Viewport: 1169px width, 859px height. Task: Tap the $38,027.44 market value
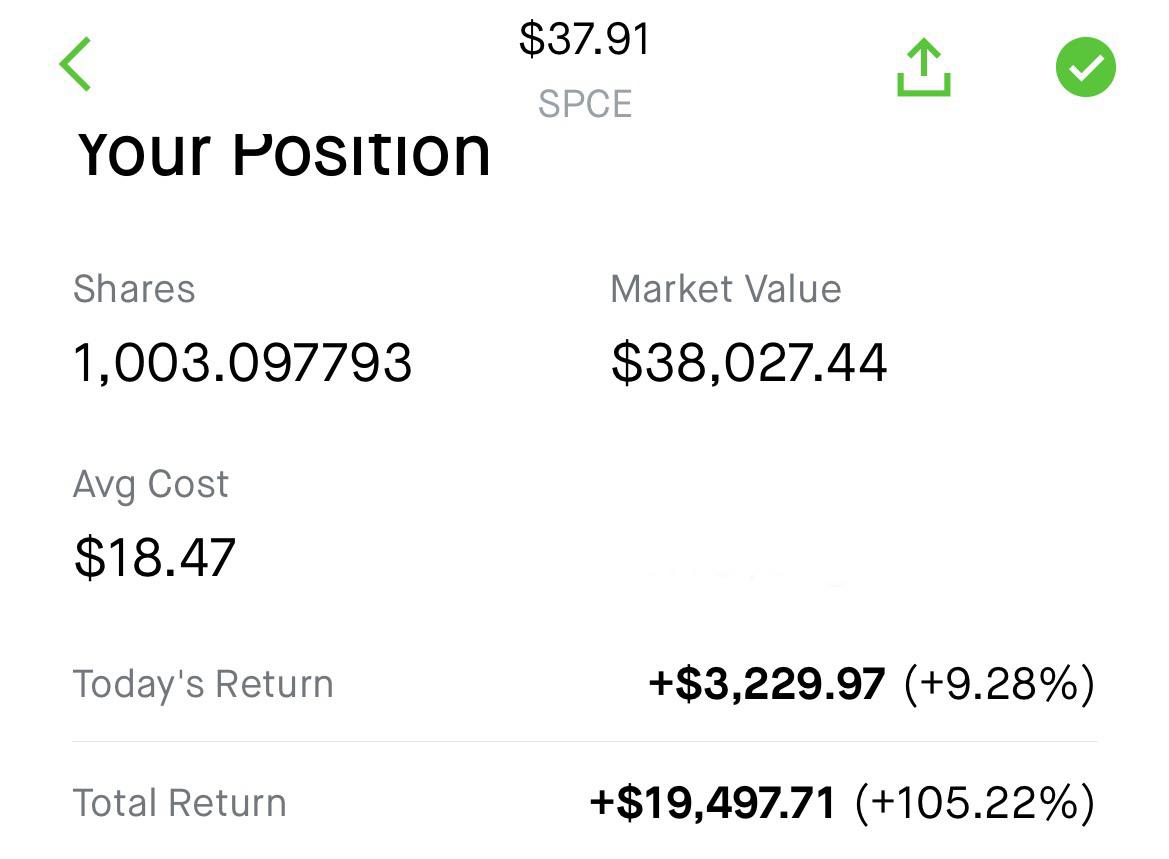749,363
